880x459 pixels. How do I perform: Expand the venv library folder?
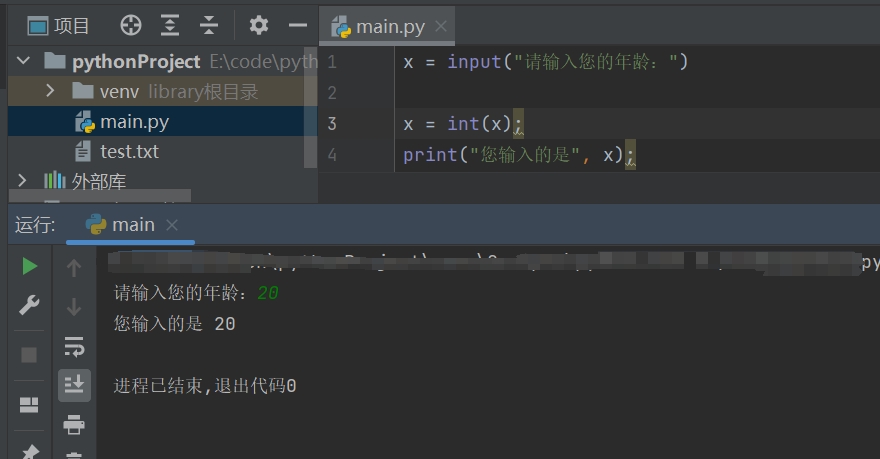point(50,90)
